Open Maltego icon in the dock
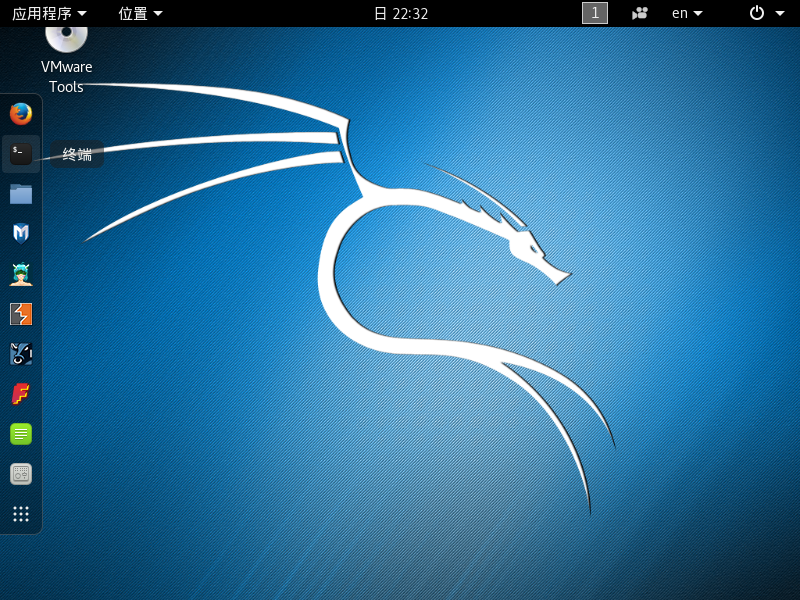This screenshot has width=800, height=600. pos(21,354)
